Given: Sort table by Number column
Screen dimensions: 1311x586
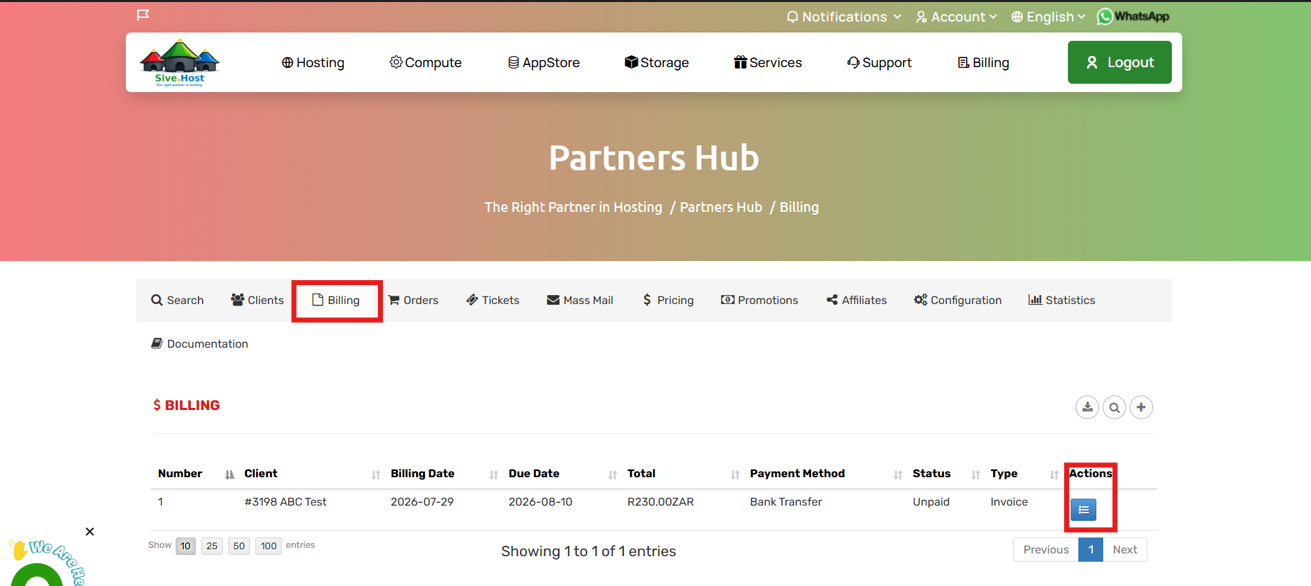Looking at the screenshot, I should click(x=195, y=474).
